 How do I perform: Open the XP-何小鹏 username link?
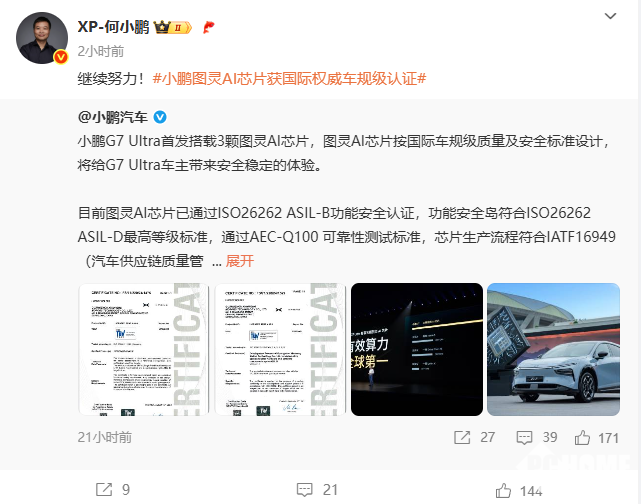point(114,27)
